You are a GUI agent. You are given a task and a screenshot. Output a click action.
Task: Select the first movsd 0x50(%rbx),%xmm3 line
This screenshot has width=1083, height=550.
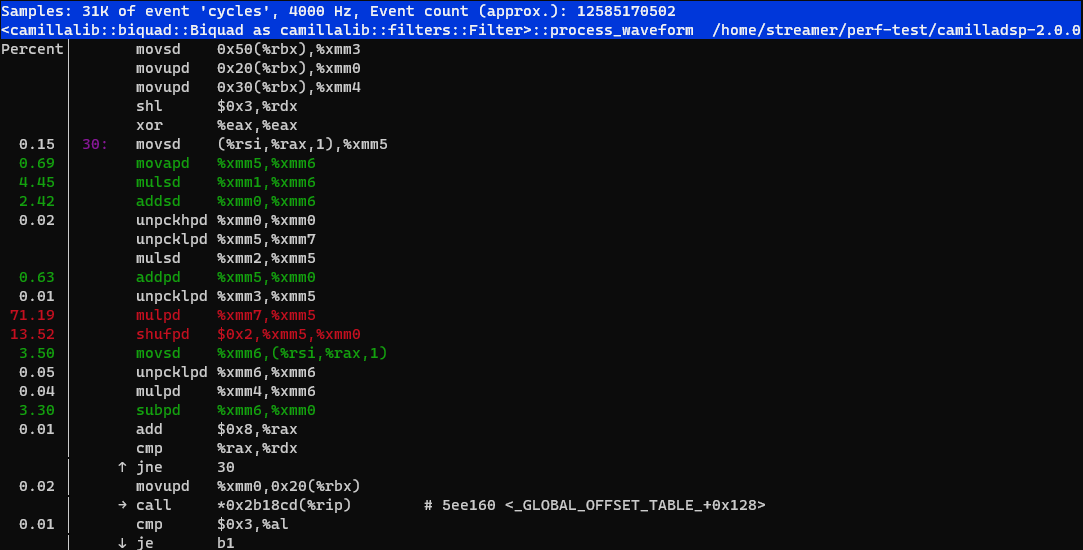pyautogui.click(x=248, y=49)
